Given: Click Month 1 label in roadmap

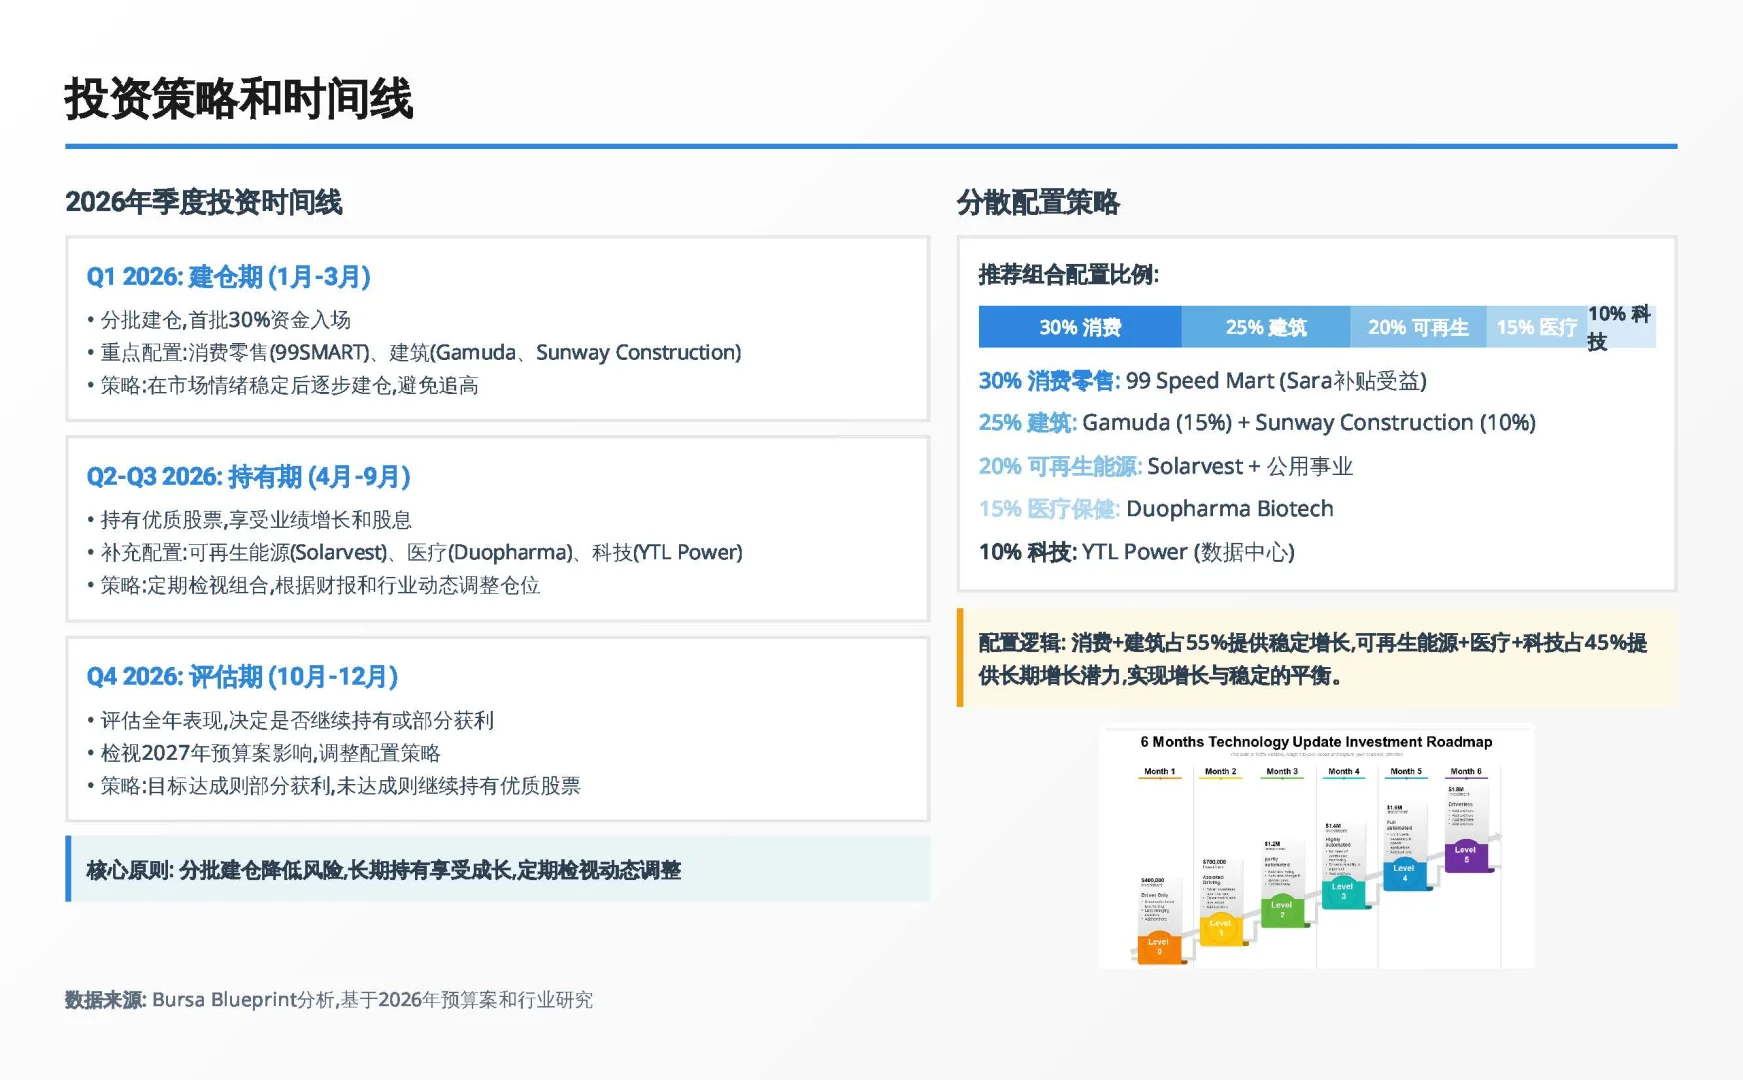Looking at the screenshot, I should (1159, 772).
